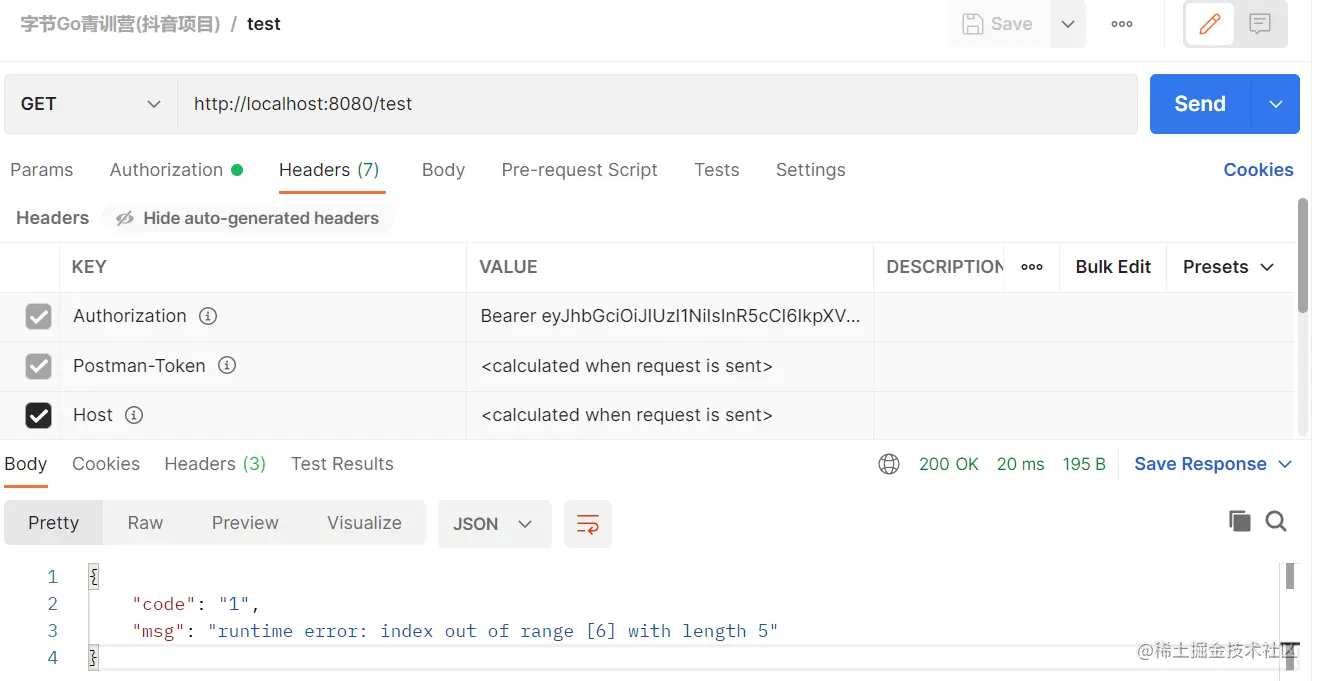Open the JSON format dropdown
The height and width of the screenshot is (681, 1318).
[494, 524]
